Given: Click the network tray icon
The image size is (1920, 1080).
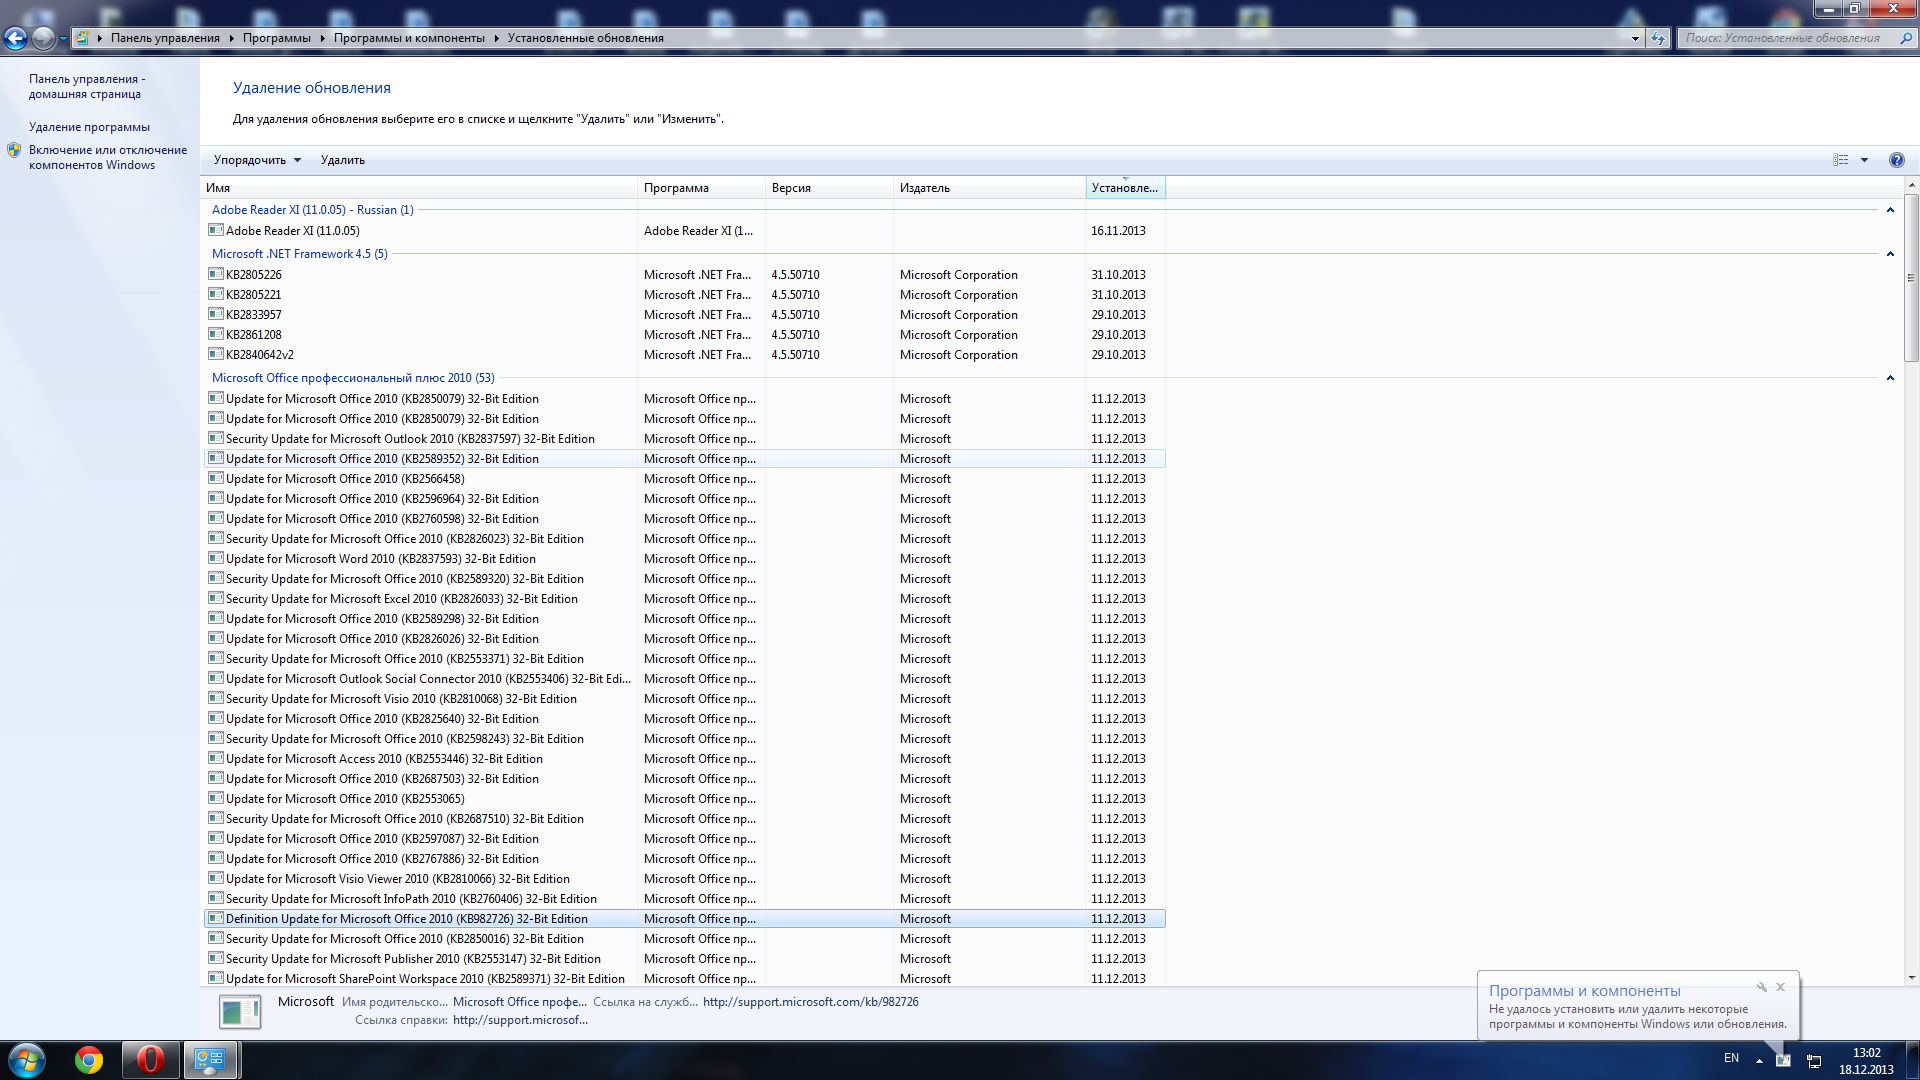Looking at the screenshot, I should click(x=1814, y=1061).
